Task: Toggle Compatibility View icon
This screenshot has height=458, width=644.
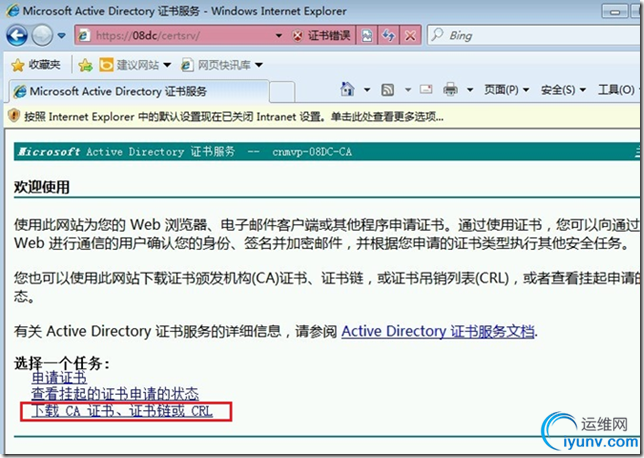Action: coord(367,36)
